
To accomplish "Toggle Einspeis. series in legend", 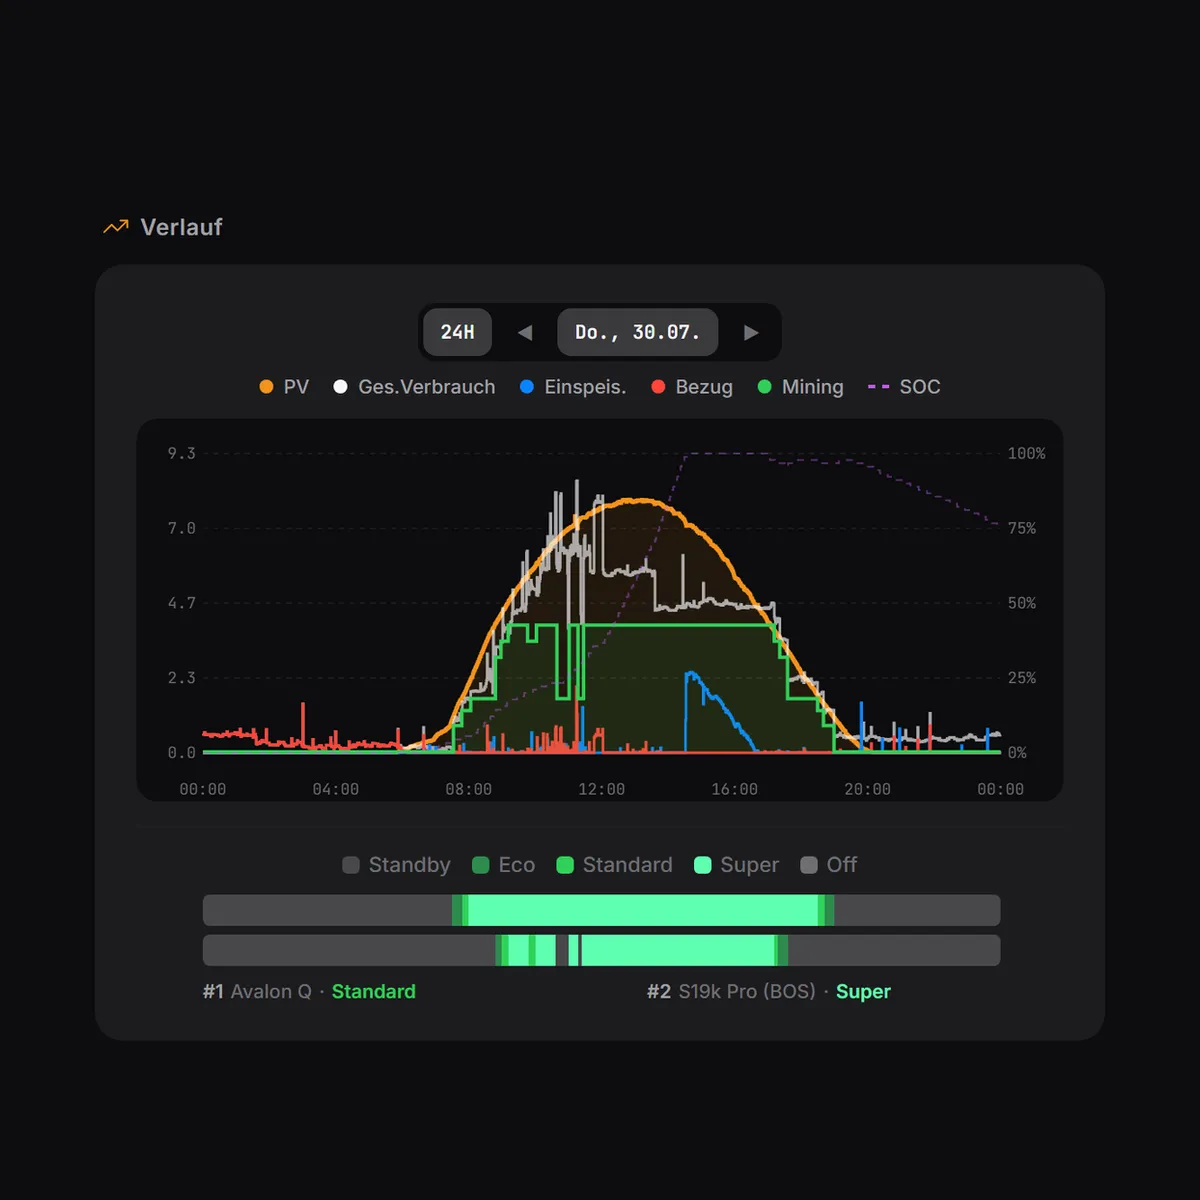I will pos(573,387).
